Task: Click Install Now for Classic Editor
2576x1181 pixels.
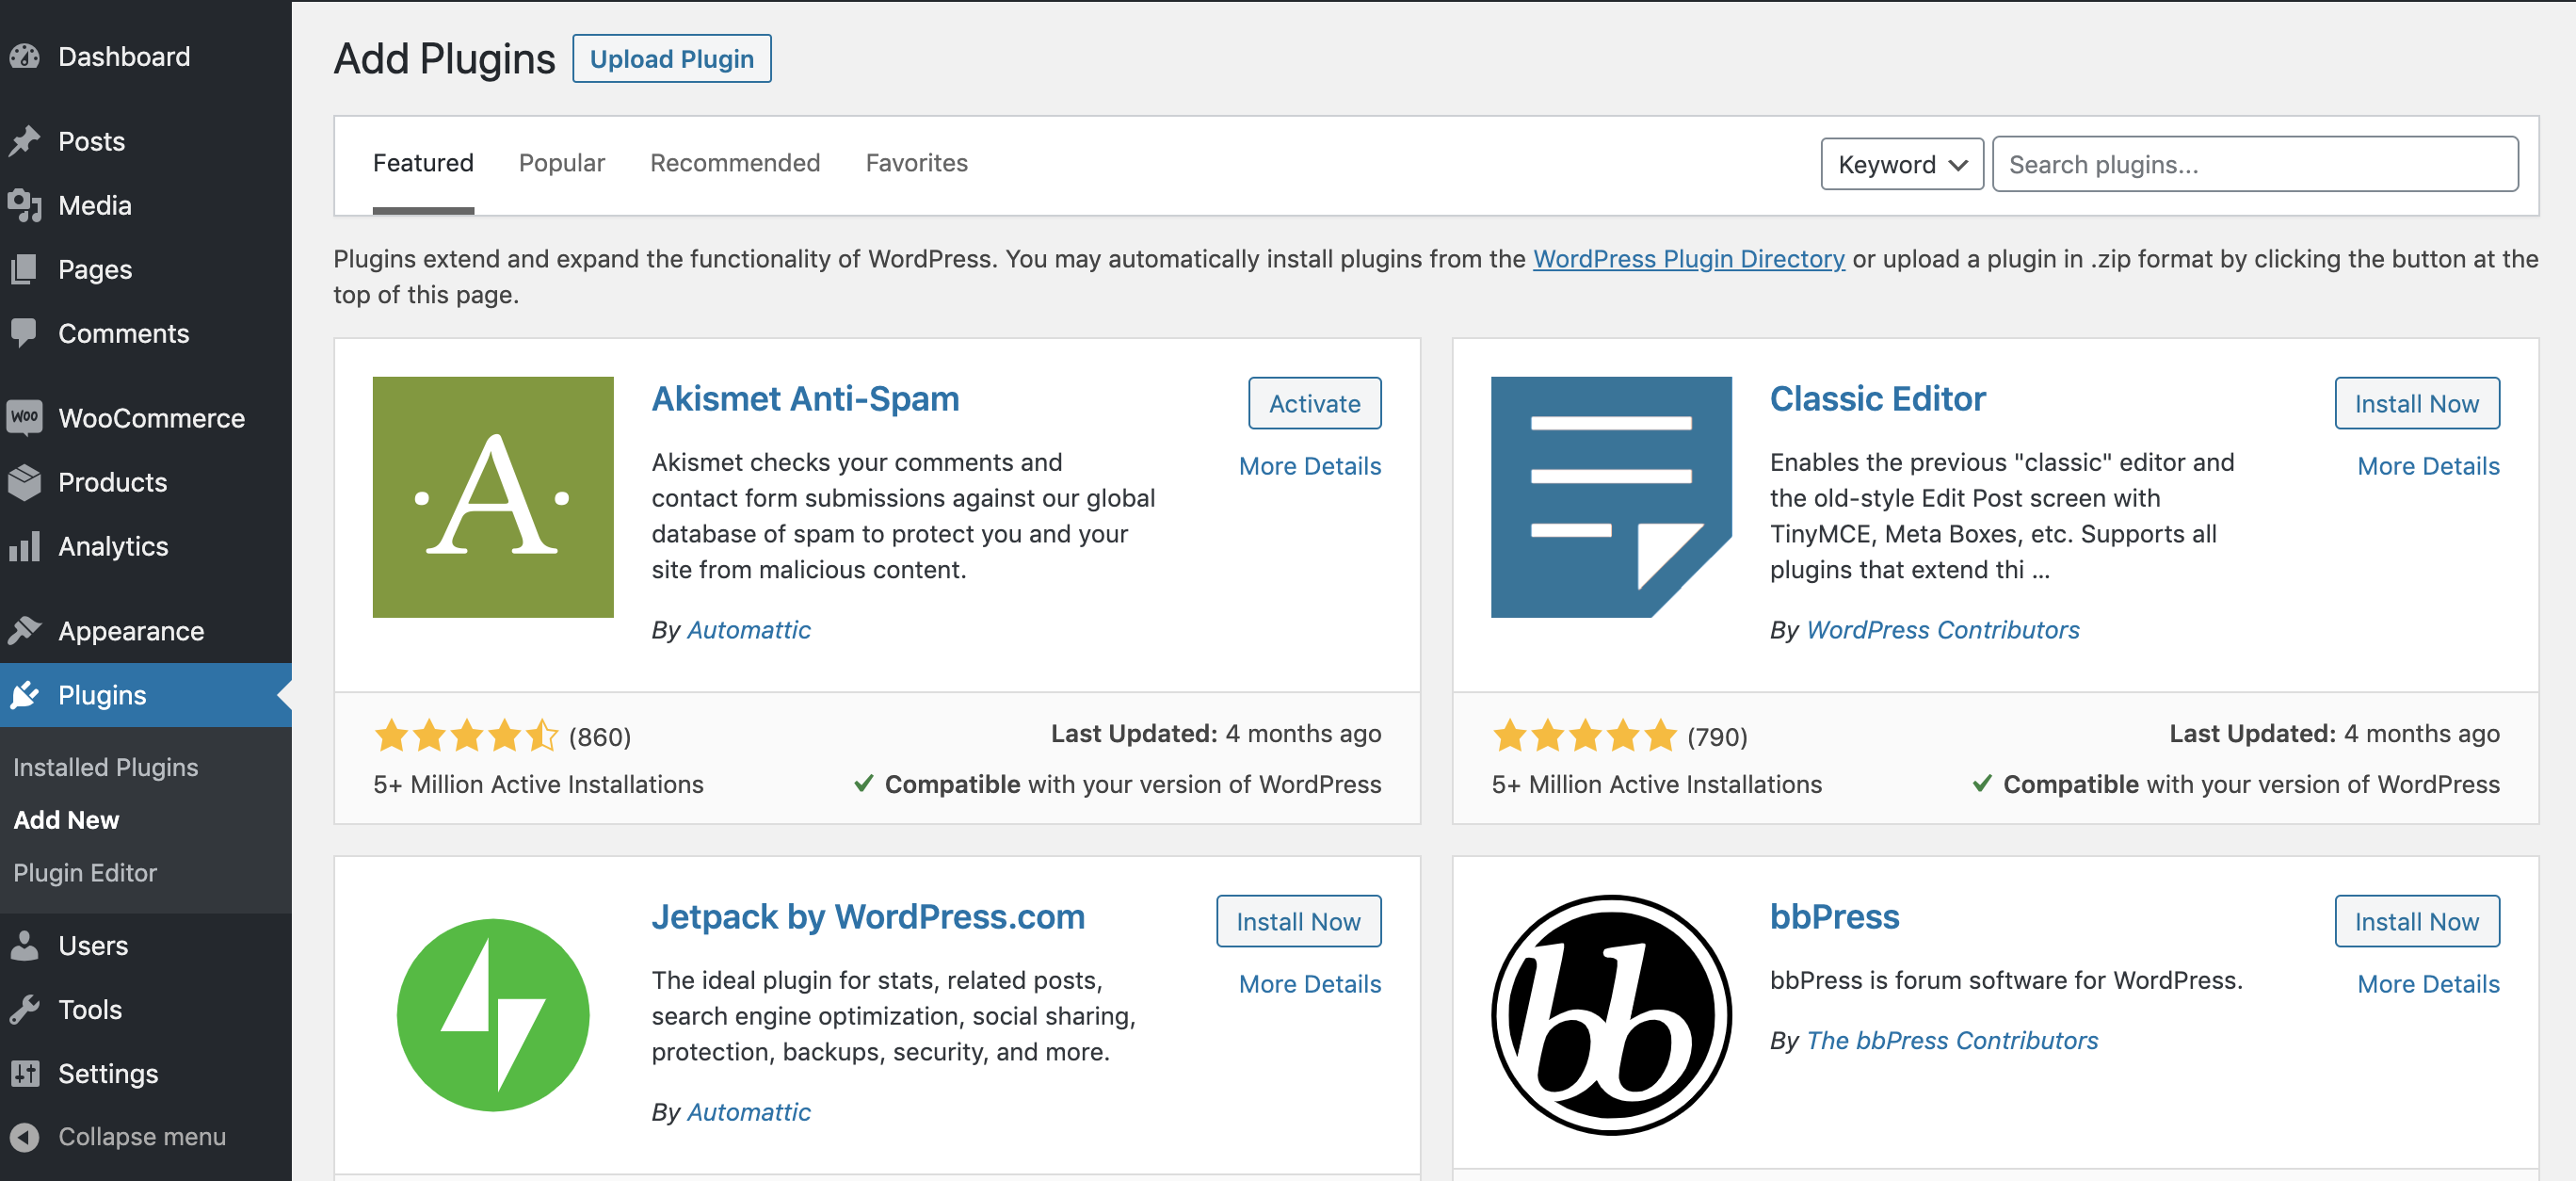Action: 2417,402
